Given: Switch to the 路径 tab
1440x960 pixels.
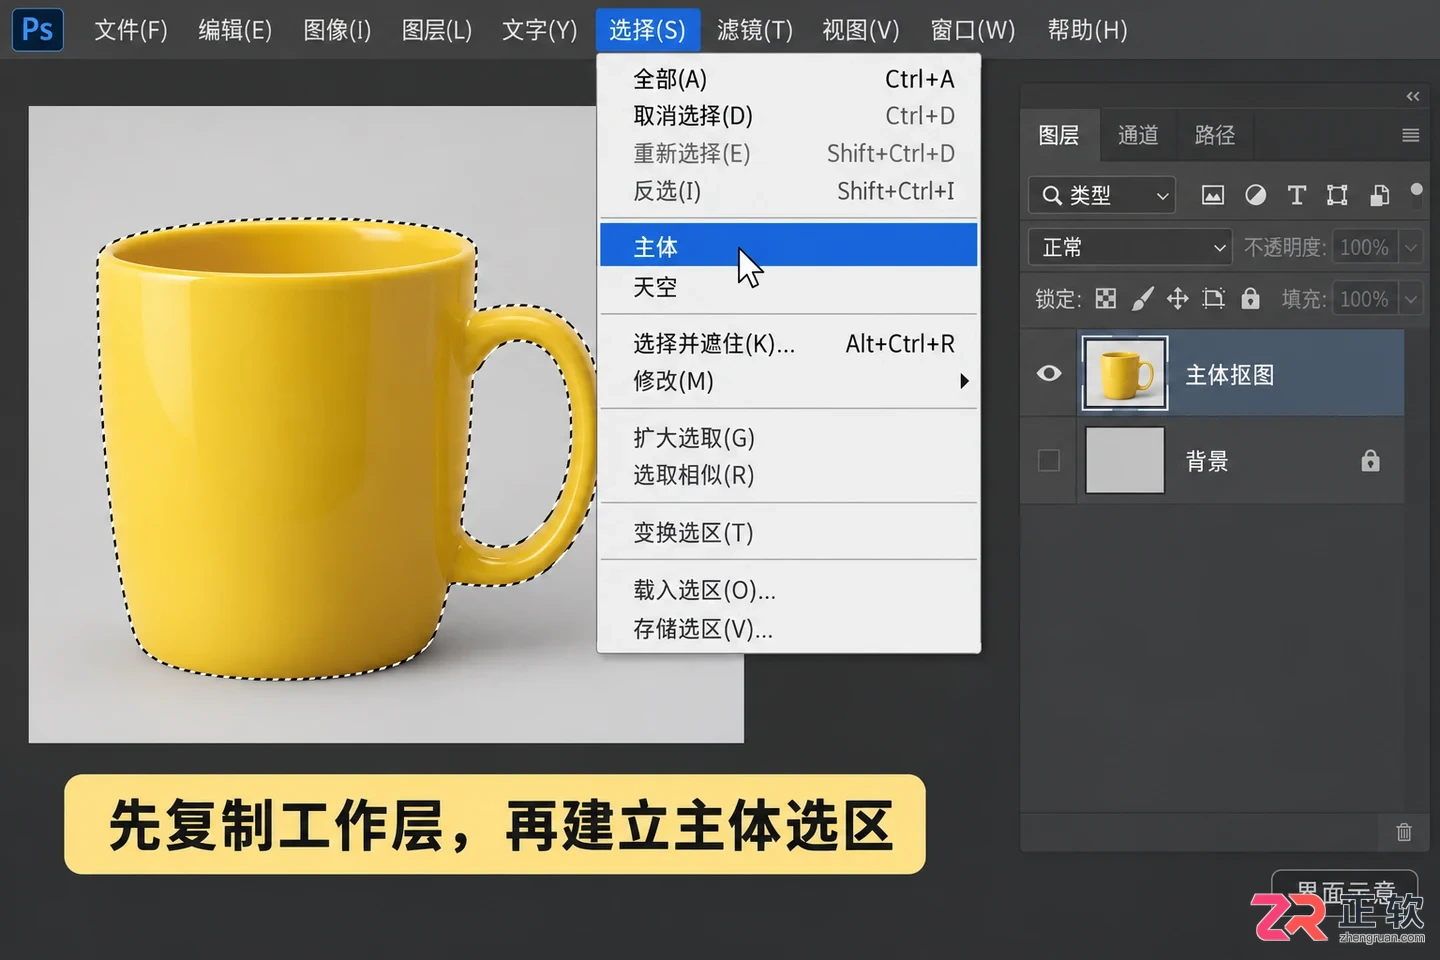Looking at the screenshot, I should (1215, 135).
